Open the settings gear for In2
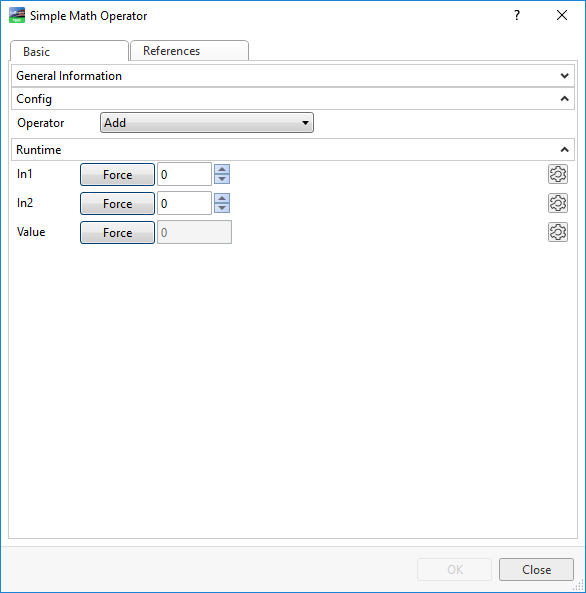Screen dimensions: 586x593 tap(558, 203)
